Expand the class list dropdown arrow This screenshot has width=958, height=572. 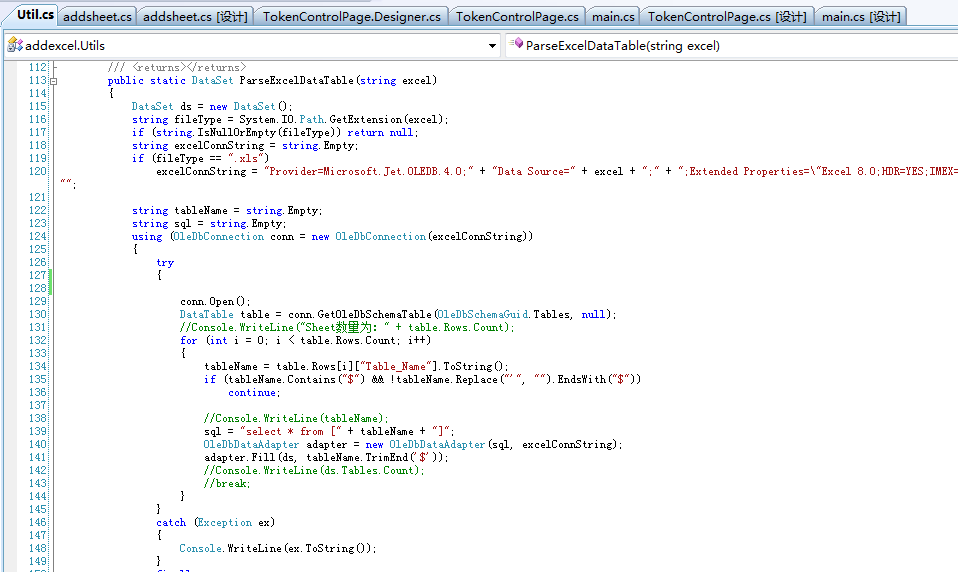pyautogui.click(x=492, y=45)
